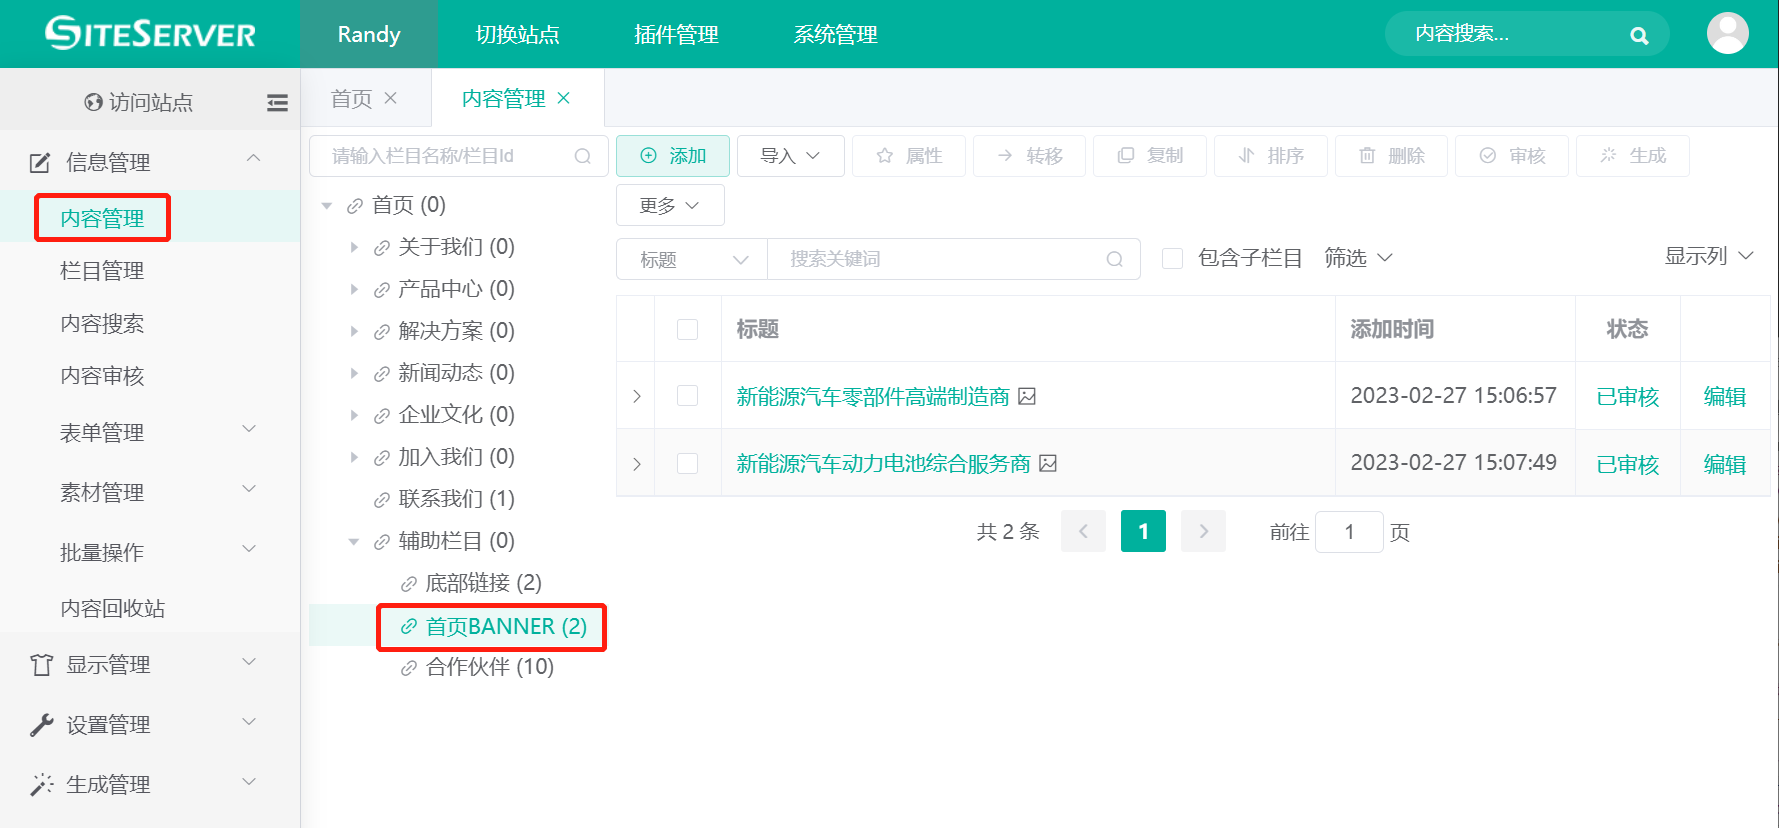This screenshot has width=1779, height=828.
Task: Click image icon beside 新能源汽车动力电池综合服务商
Action: 1048,464
